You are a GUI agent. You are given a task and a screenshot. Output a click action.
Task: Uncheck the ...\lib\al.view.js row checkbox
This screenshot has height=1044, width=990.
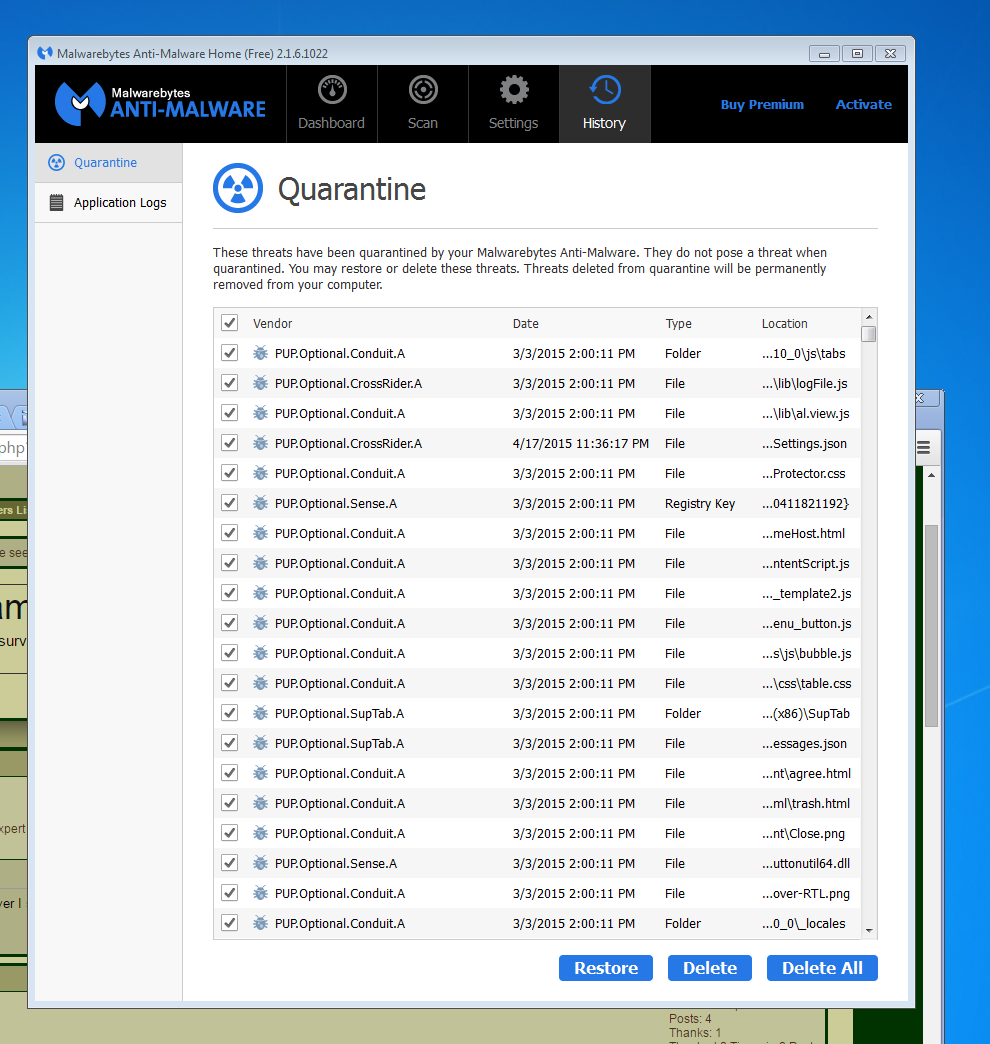(230, 413)
